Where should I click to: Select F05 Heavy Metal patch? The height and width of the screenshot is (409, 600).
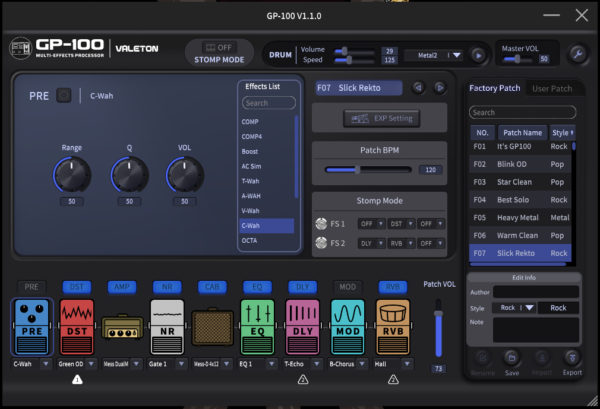pyautogui.click(x=520, y=218)
